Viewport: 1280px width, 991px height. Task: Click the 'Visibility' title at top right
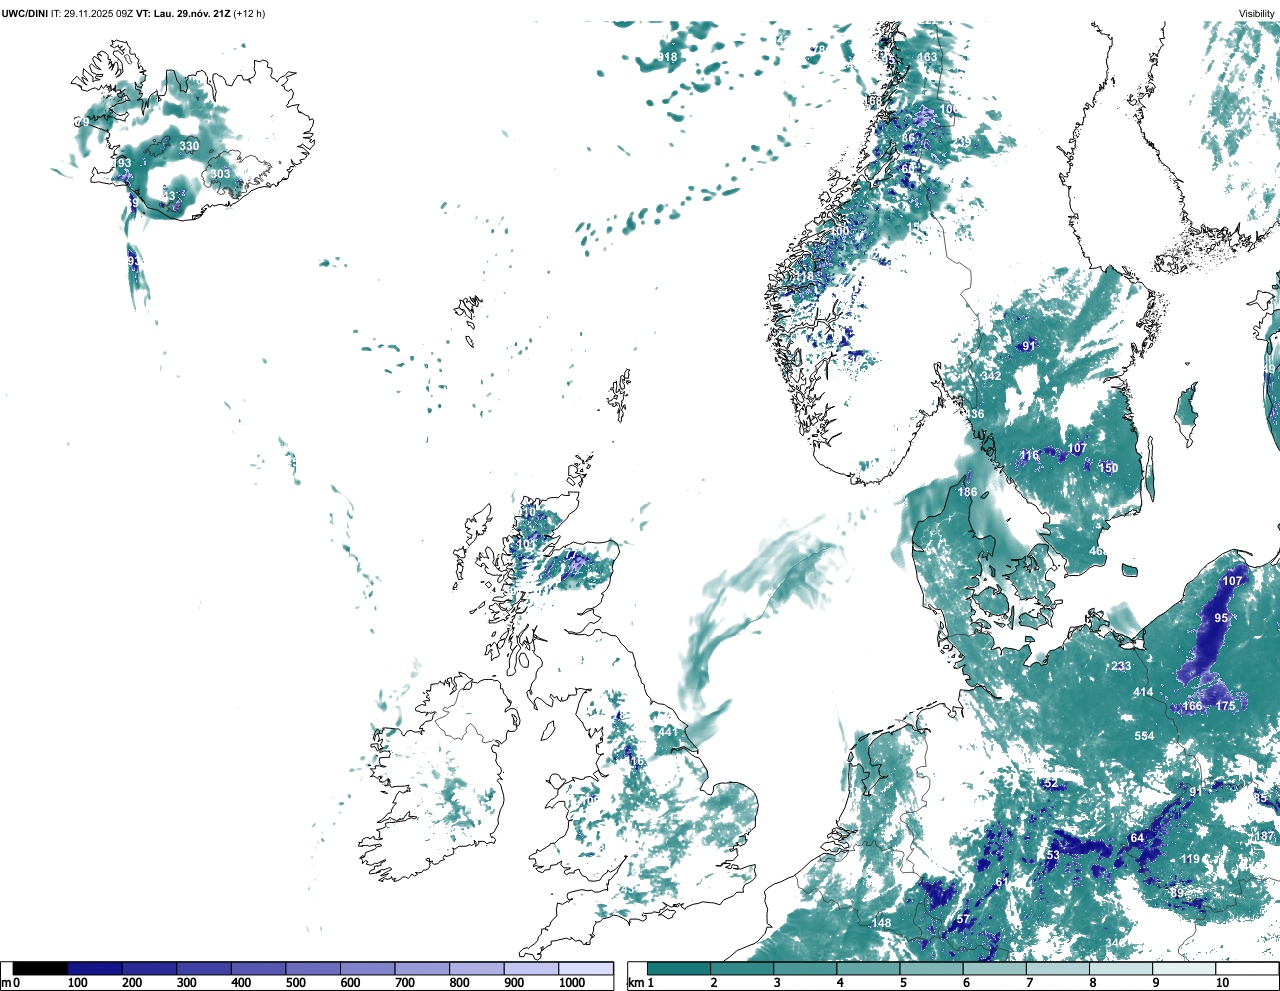coord(1256,13)
